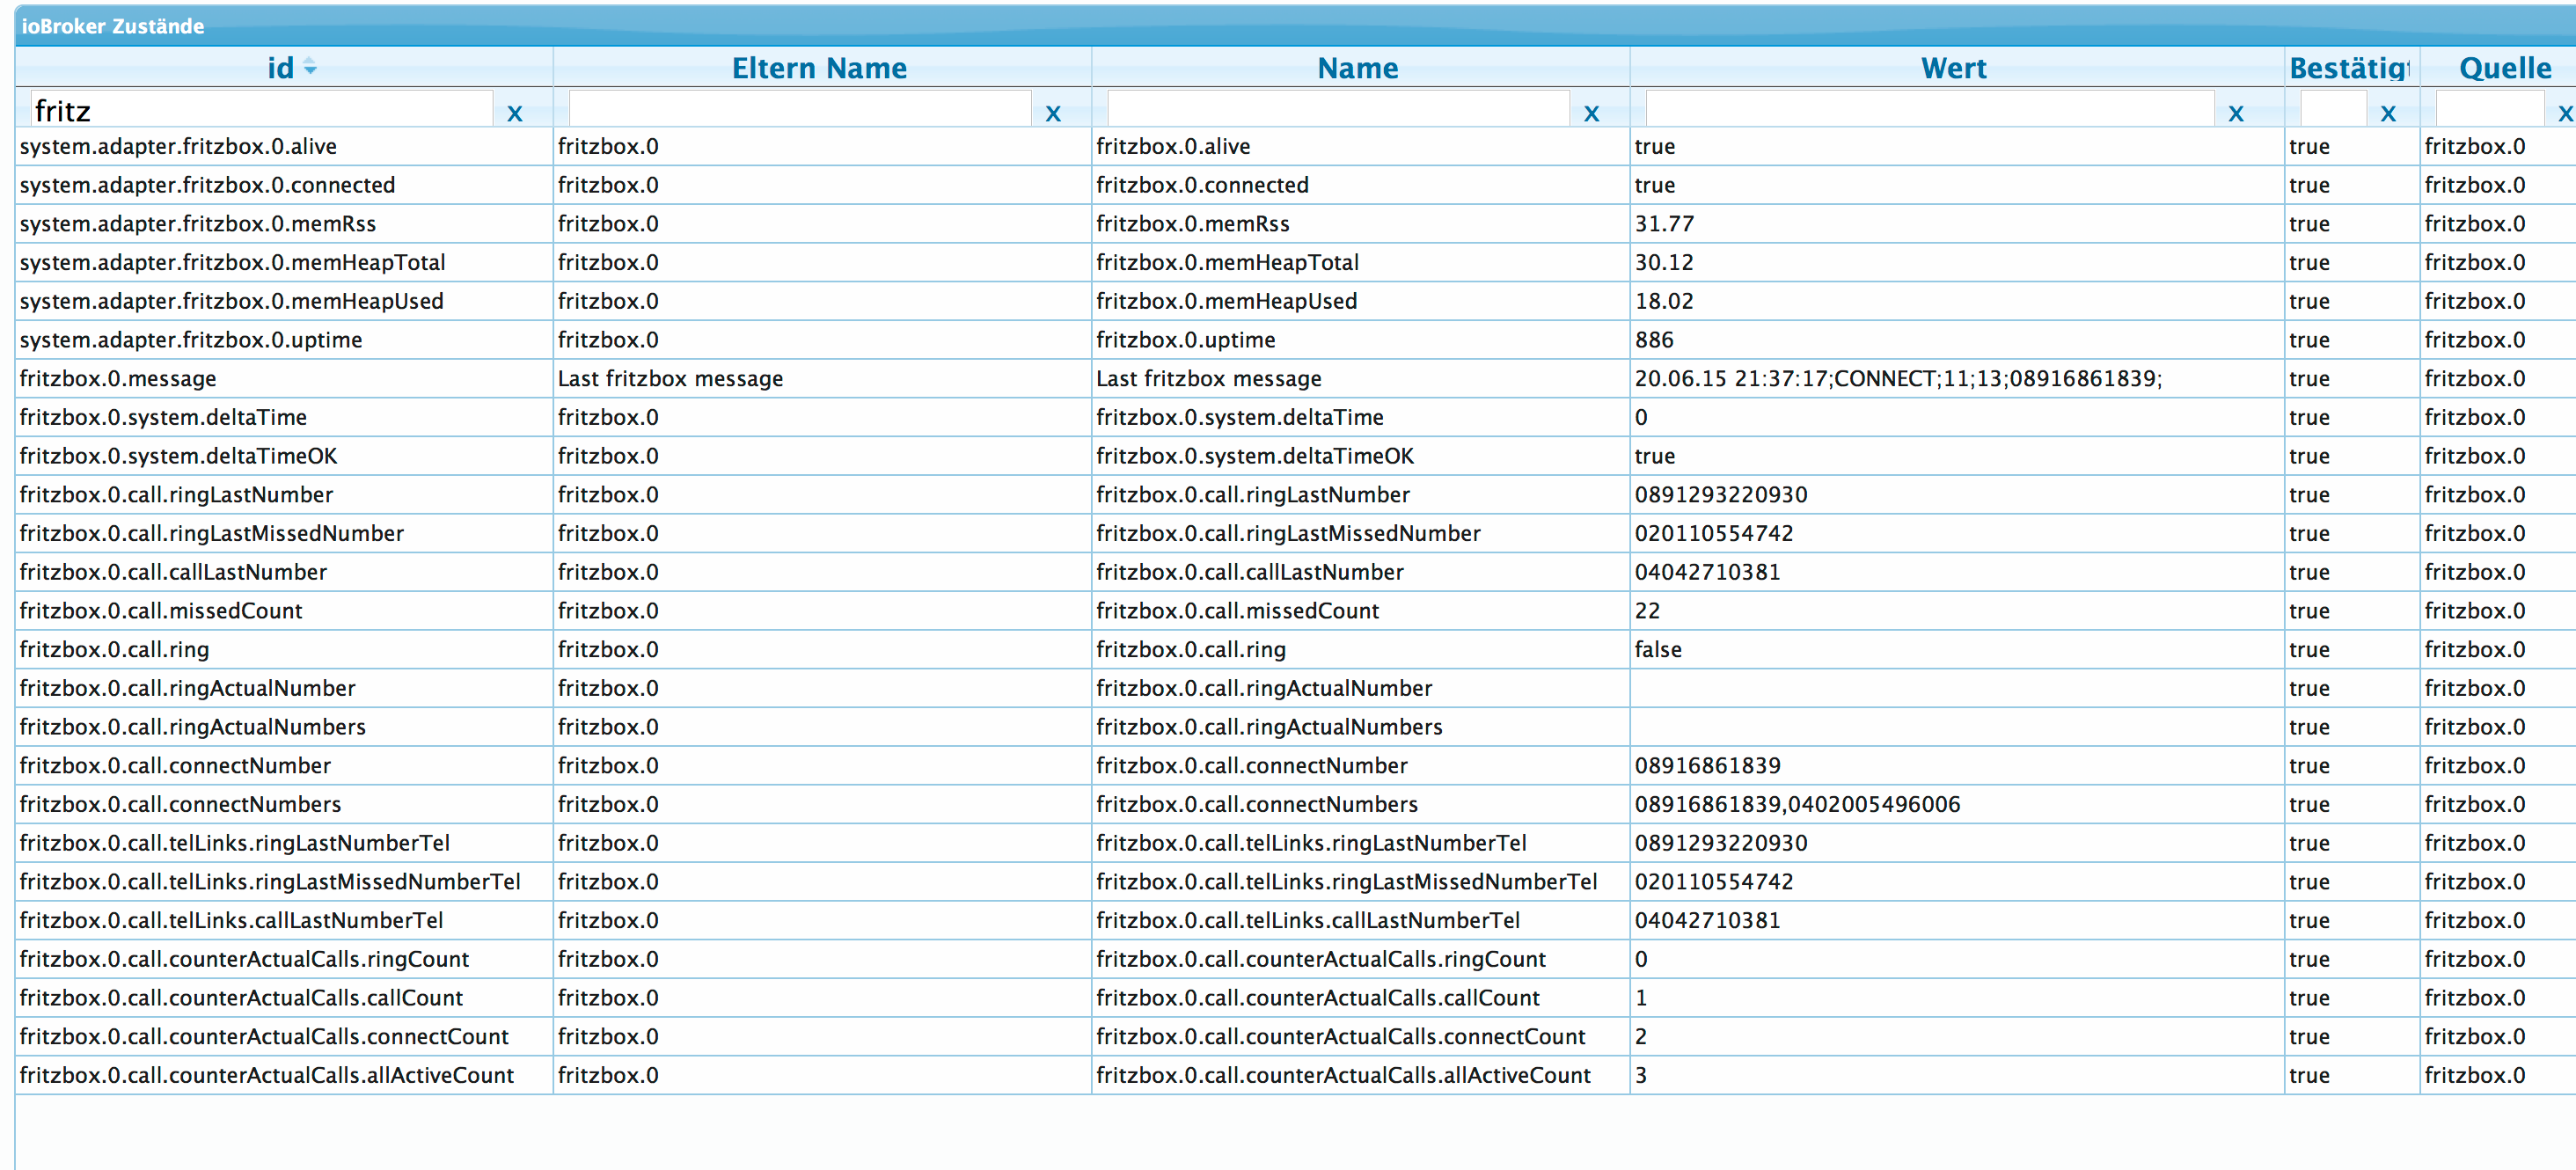
Task: Click missedCount value 22
Action: [x=1647, y=611]
